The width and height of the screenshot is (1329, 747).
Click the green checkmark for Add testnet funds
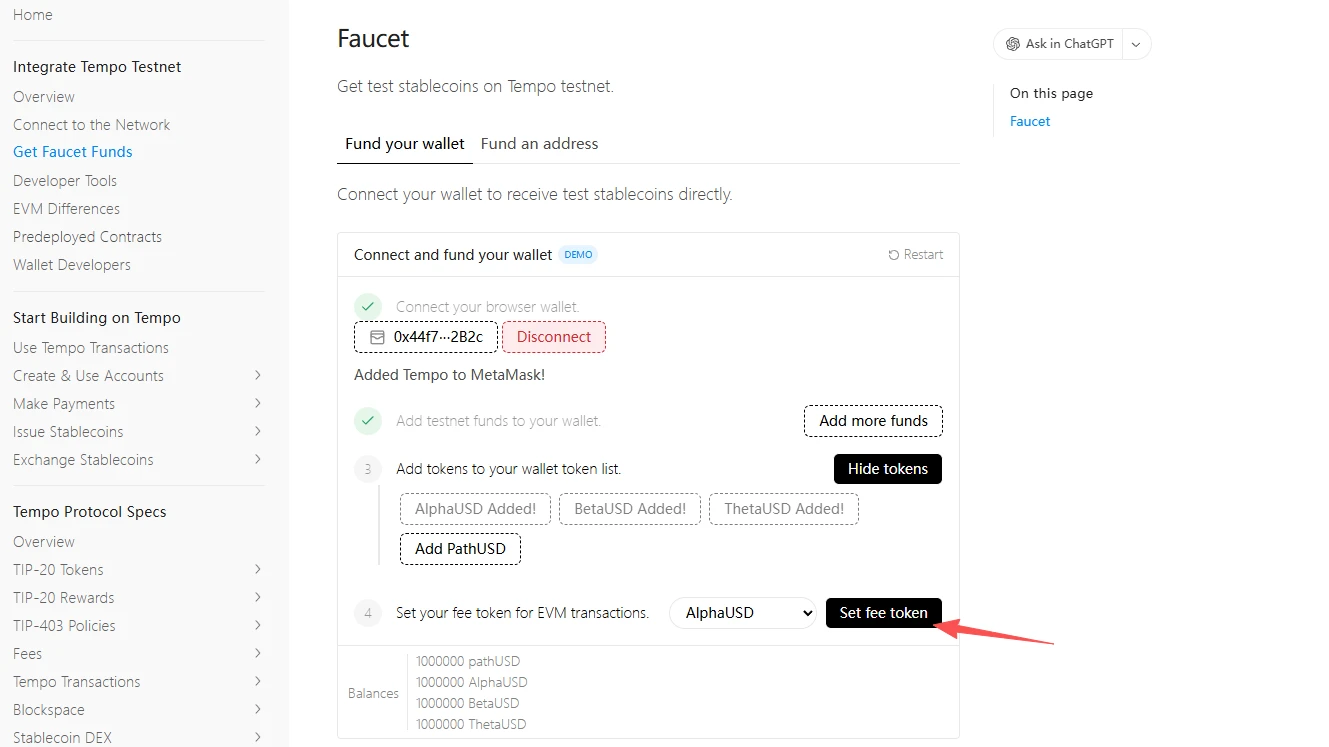368,421
